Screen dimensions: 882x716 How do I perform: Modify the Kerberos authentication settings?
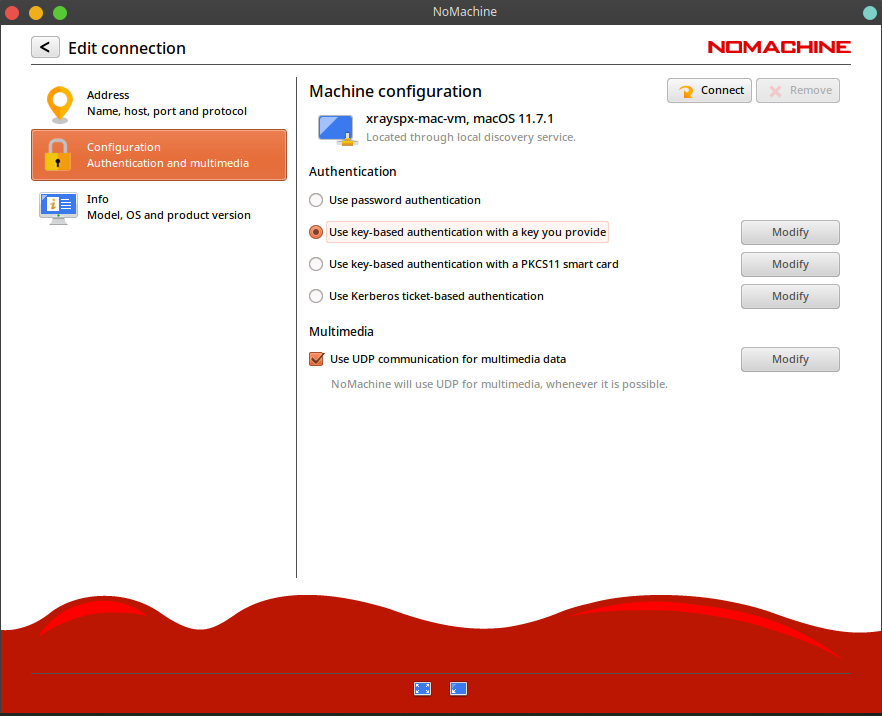(x=790, y=296)
